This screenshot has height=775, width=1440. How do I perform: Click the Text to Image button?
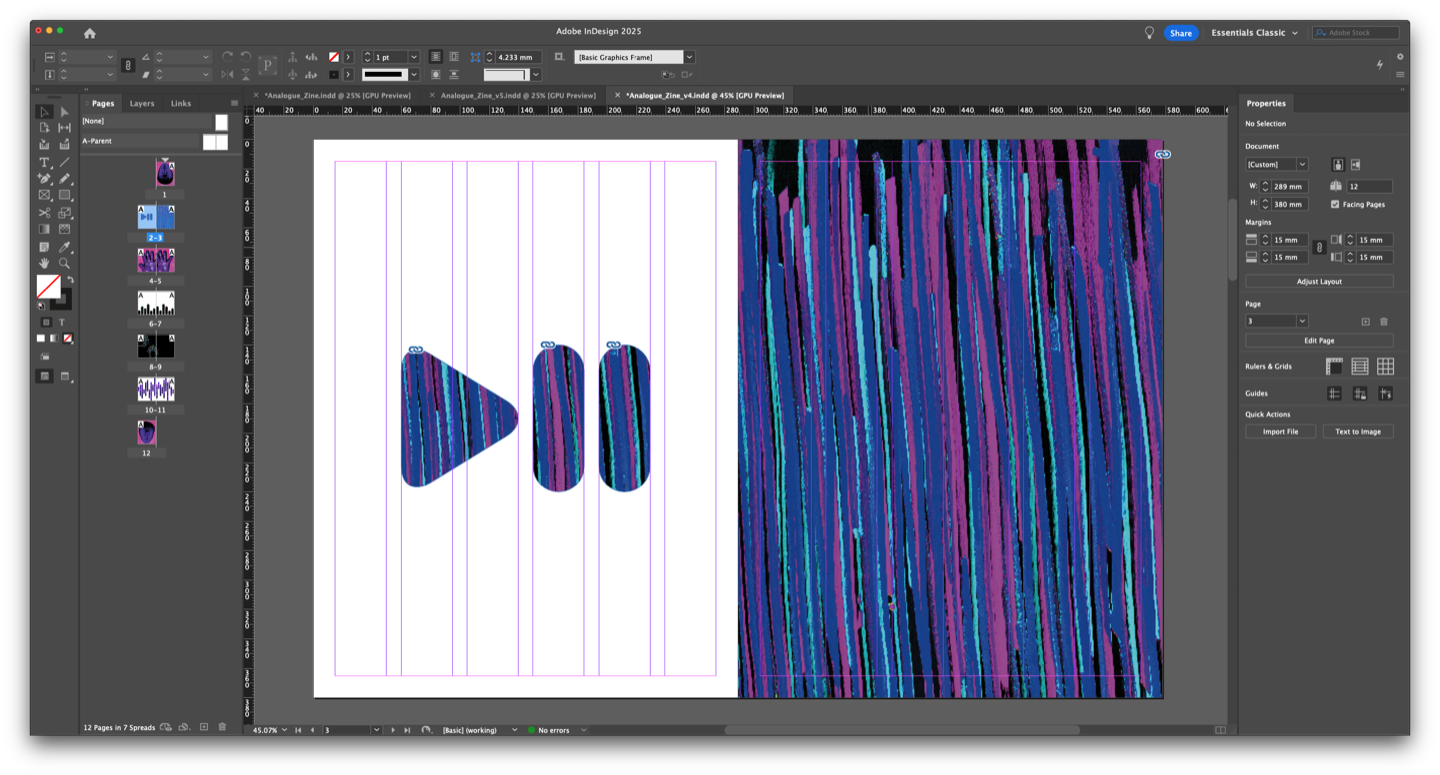pos(1357,432)
